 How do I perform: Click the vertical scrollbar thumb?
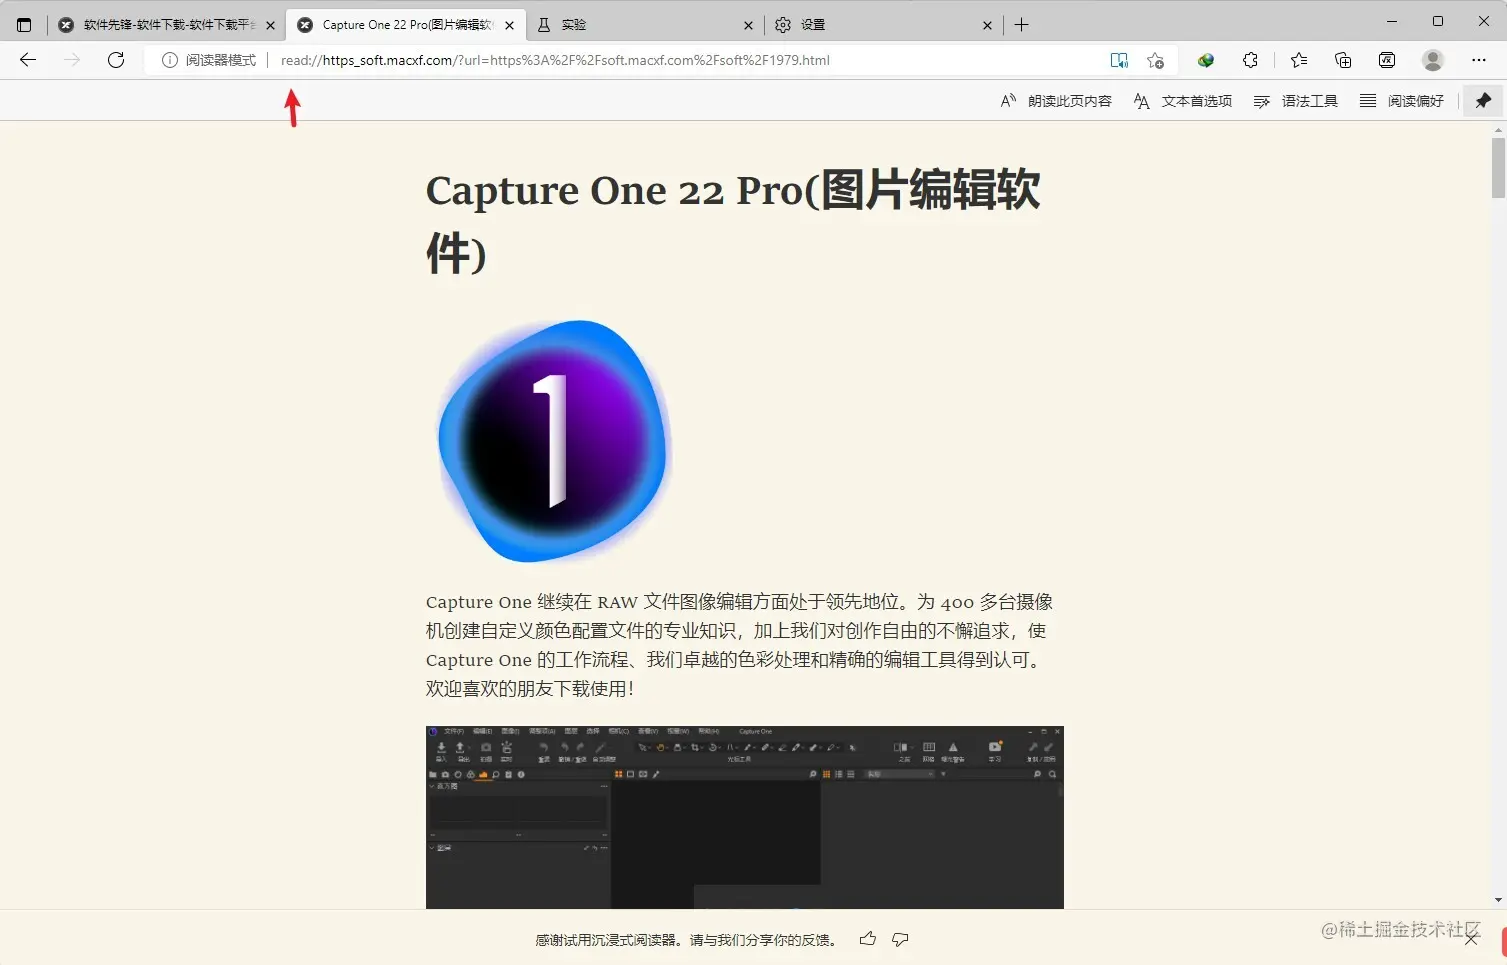[1498, 168]
